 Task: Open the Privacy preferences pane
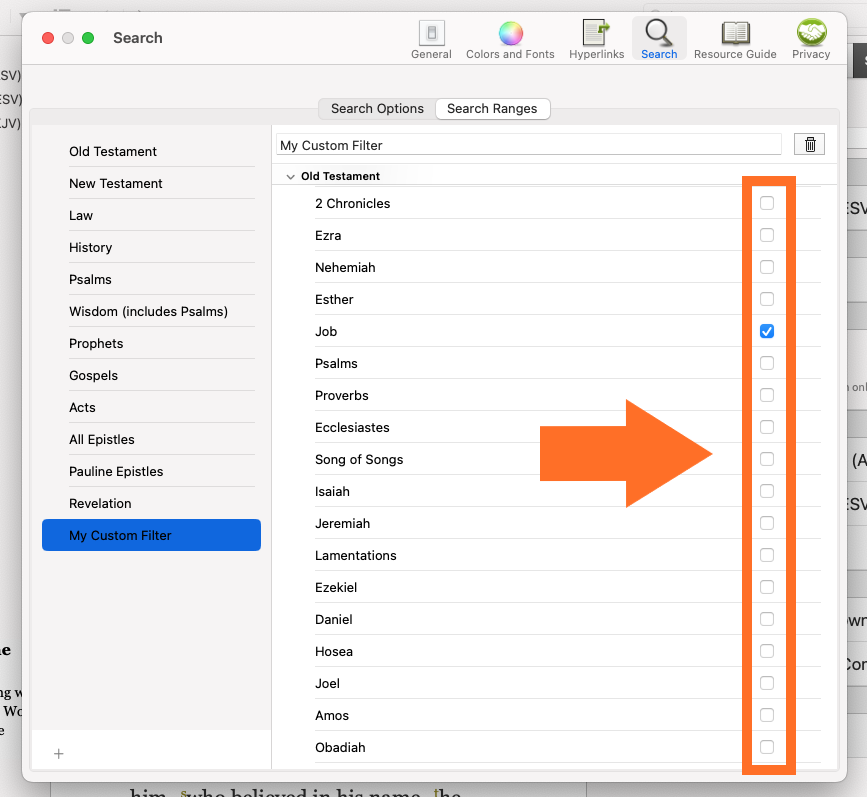[x=811, y=40]
